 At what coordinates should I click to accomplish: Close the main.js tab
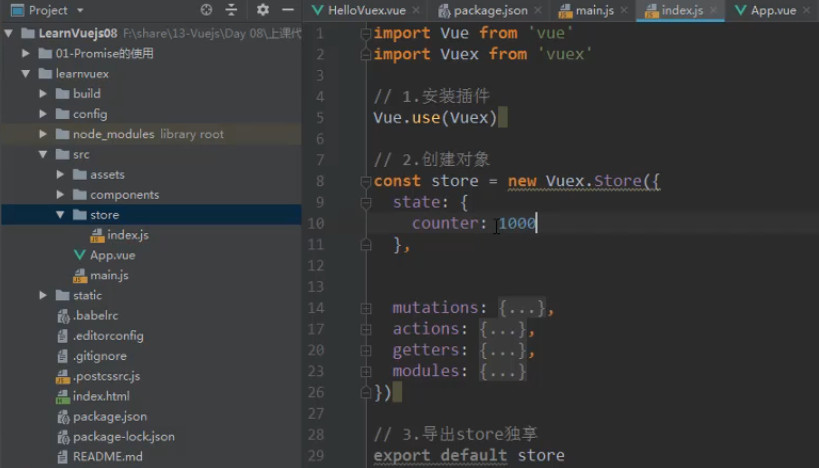click(x=624, y=10)
